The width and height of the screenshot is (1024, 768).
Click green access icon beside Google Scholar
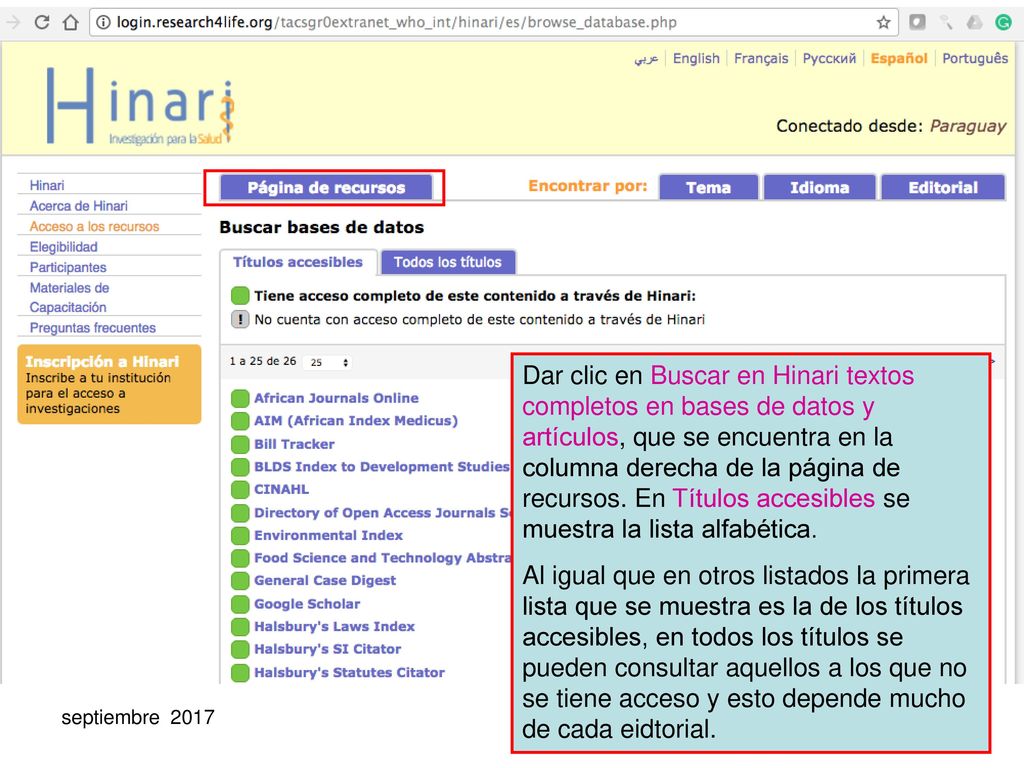coord(240,604)
